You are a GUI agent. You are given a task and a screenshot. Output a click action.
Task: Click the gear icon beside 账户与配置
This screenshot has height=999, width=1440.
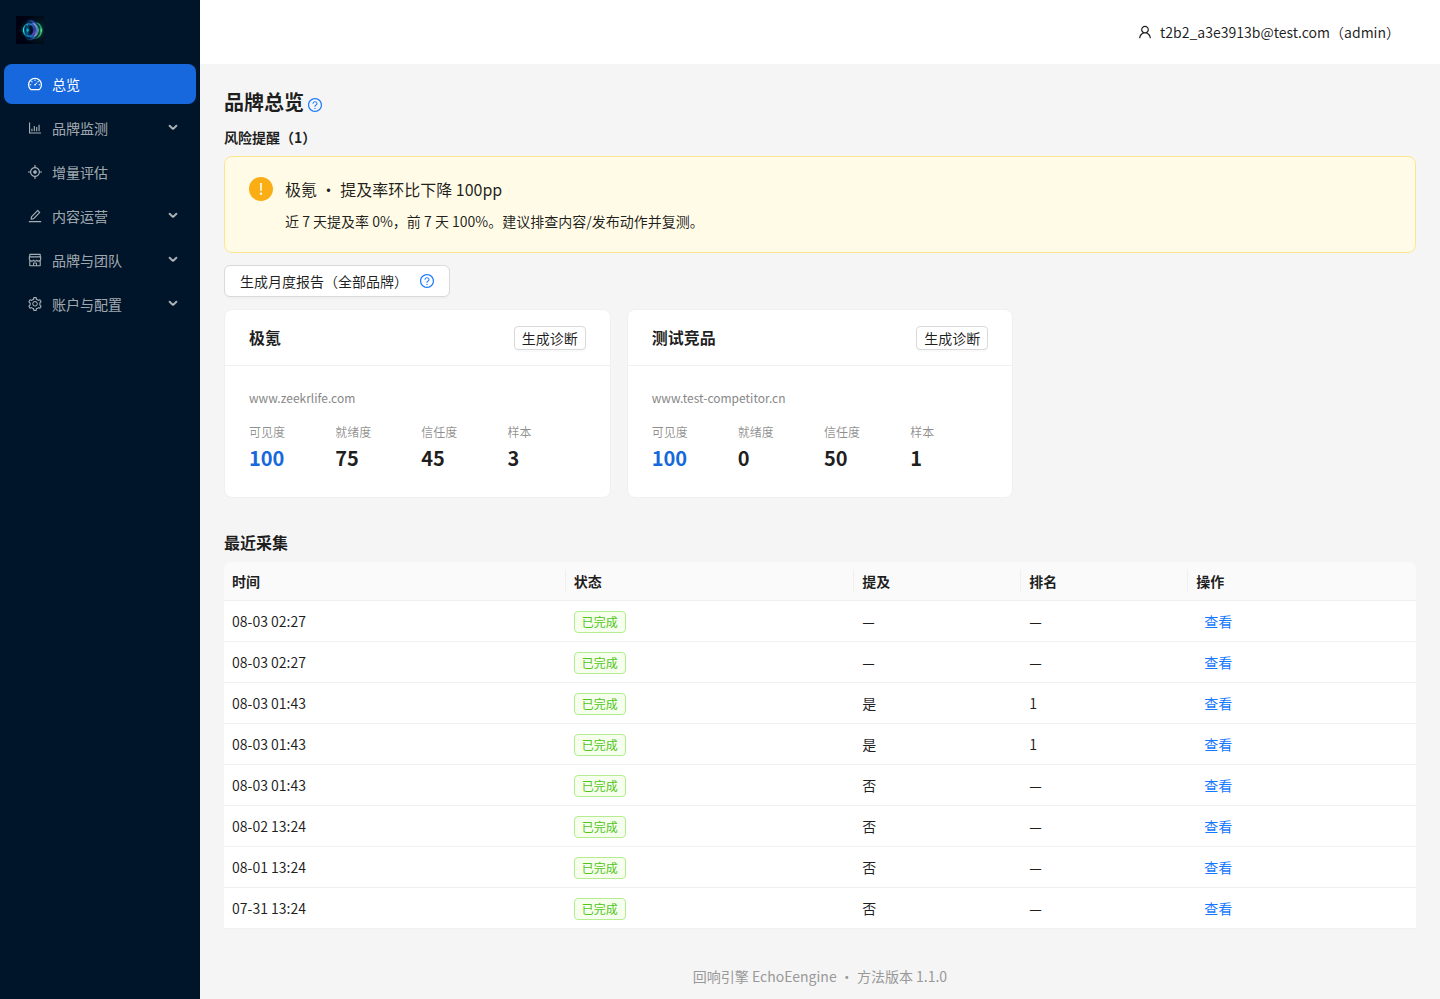tap(35, 305)
